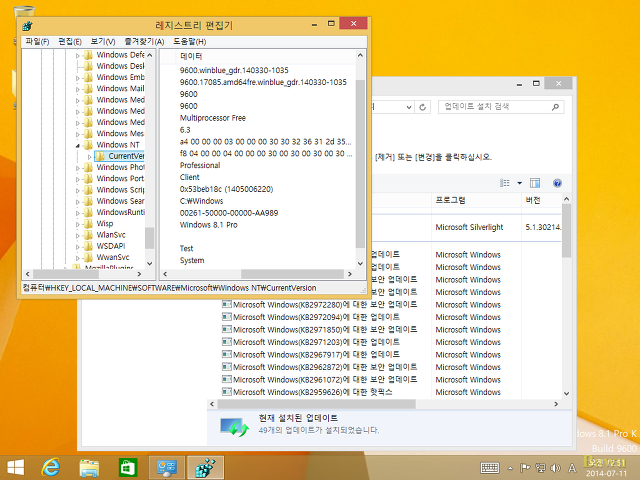Click the search magnifier icon
The width and height of the screenshot is (640, 480).
pyautogui.click(x=555, y=107)
